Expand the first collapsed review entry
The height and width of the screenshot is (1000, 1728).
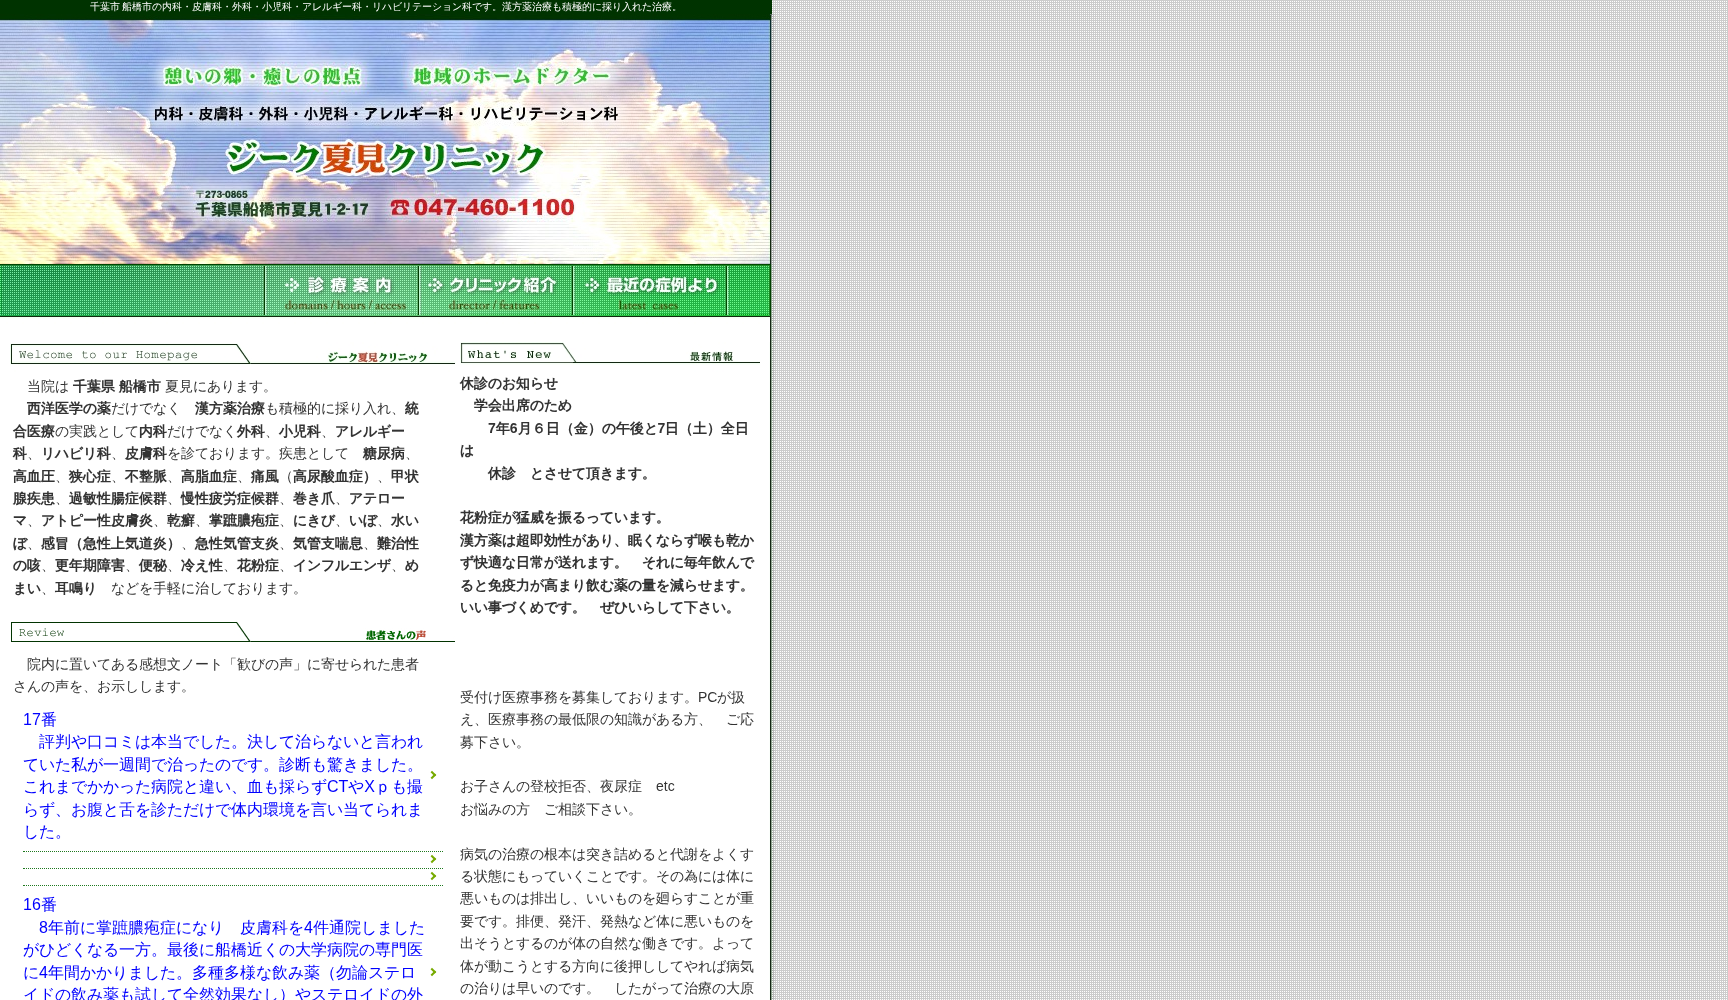(434, 858)
